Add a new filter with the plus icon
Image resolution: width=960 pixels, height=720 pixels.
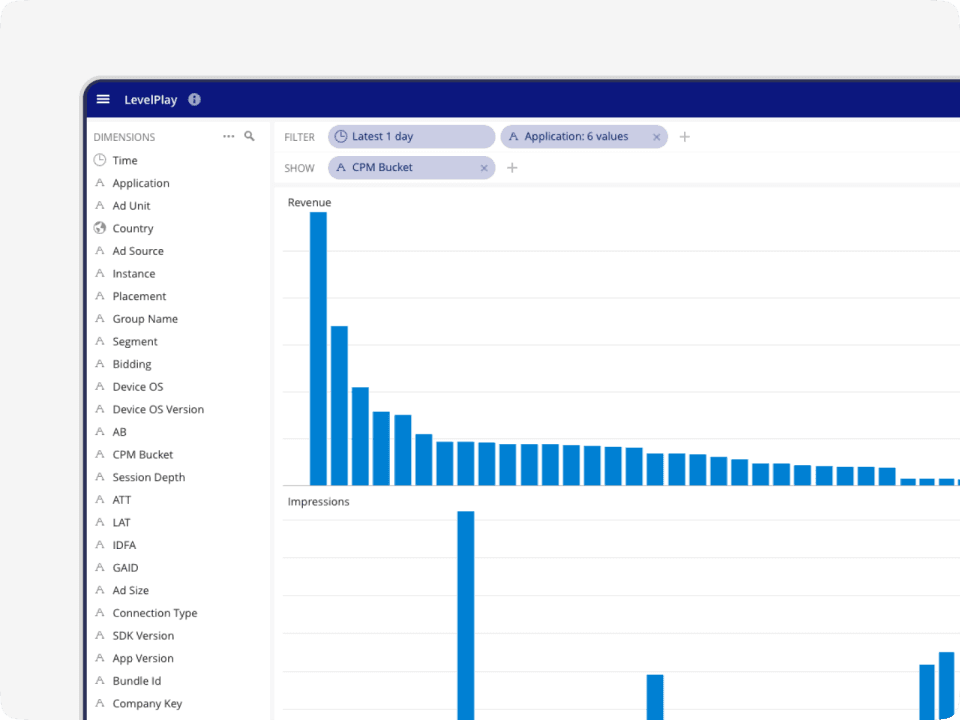(x=684, y=137)
